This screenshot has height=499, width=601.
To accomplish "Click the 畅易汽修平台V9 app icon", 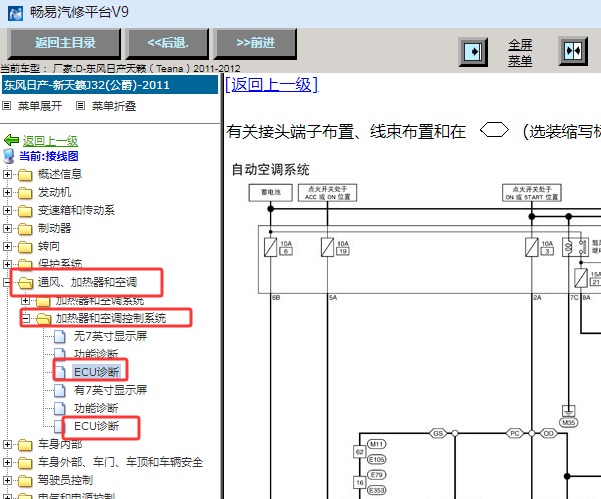I will (16, 13).
